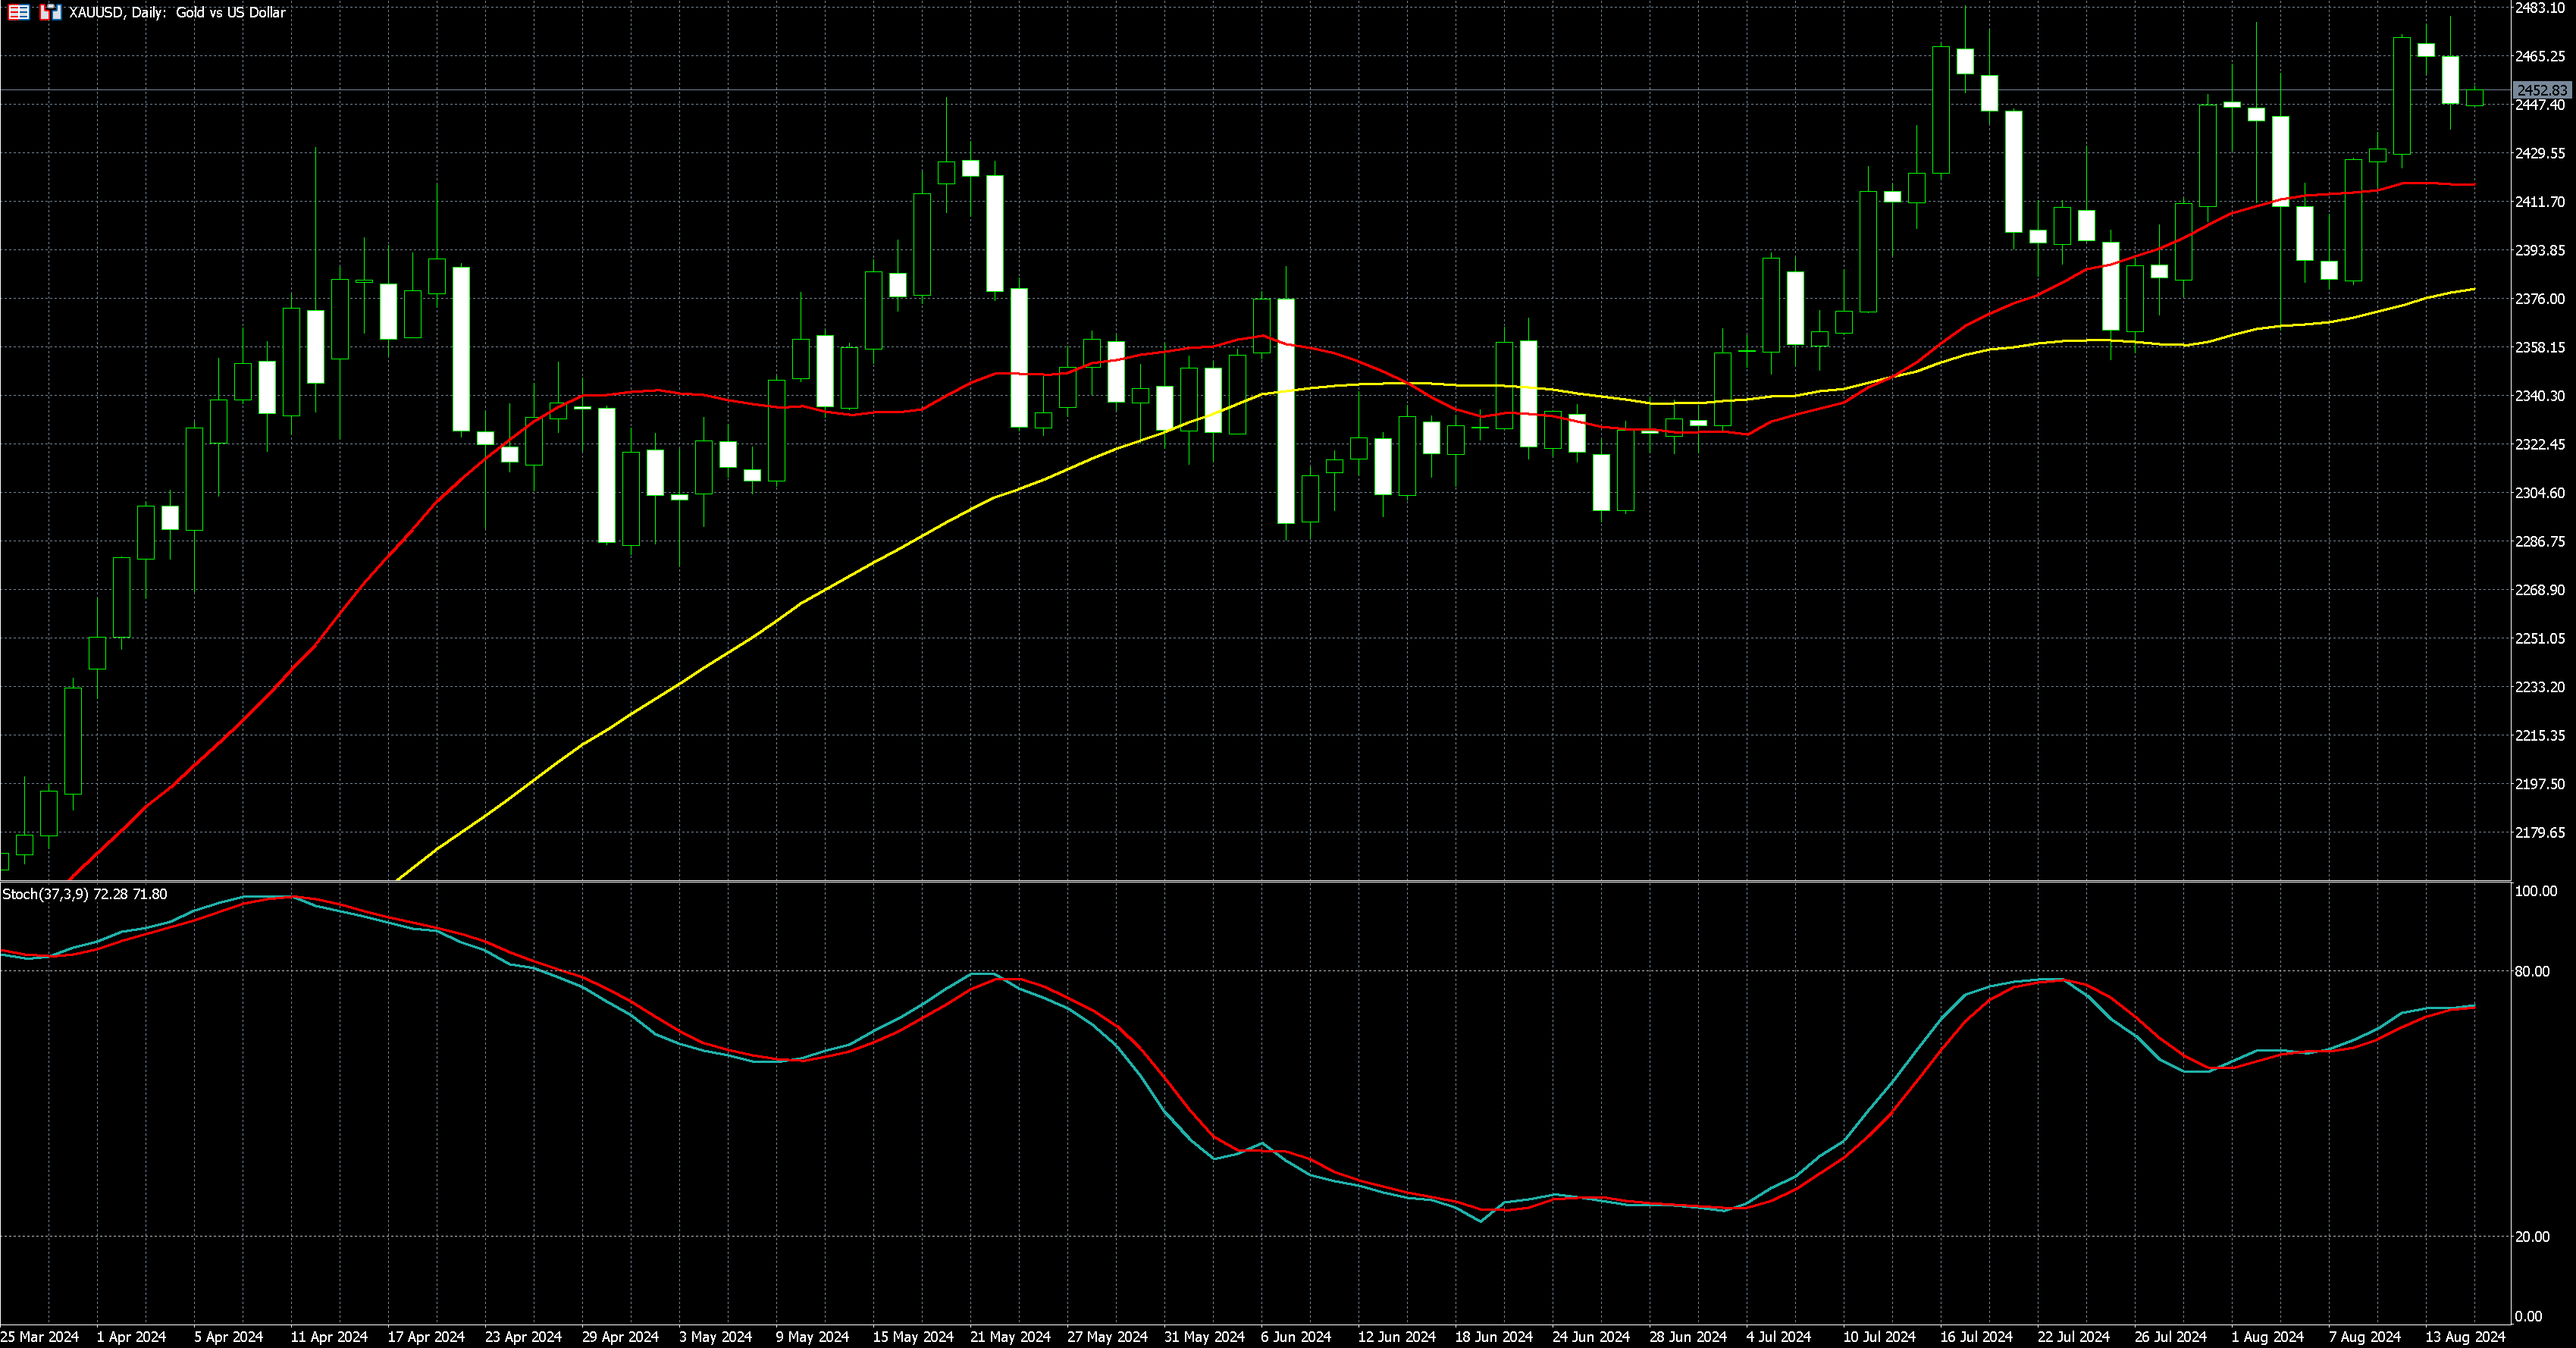The image size is (2576, 1348).
Task: Click the 1 Aug 2024 date label
Action: point(2267,1337)
